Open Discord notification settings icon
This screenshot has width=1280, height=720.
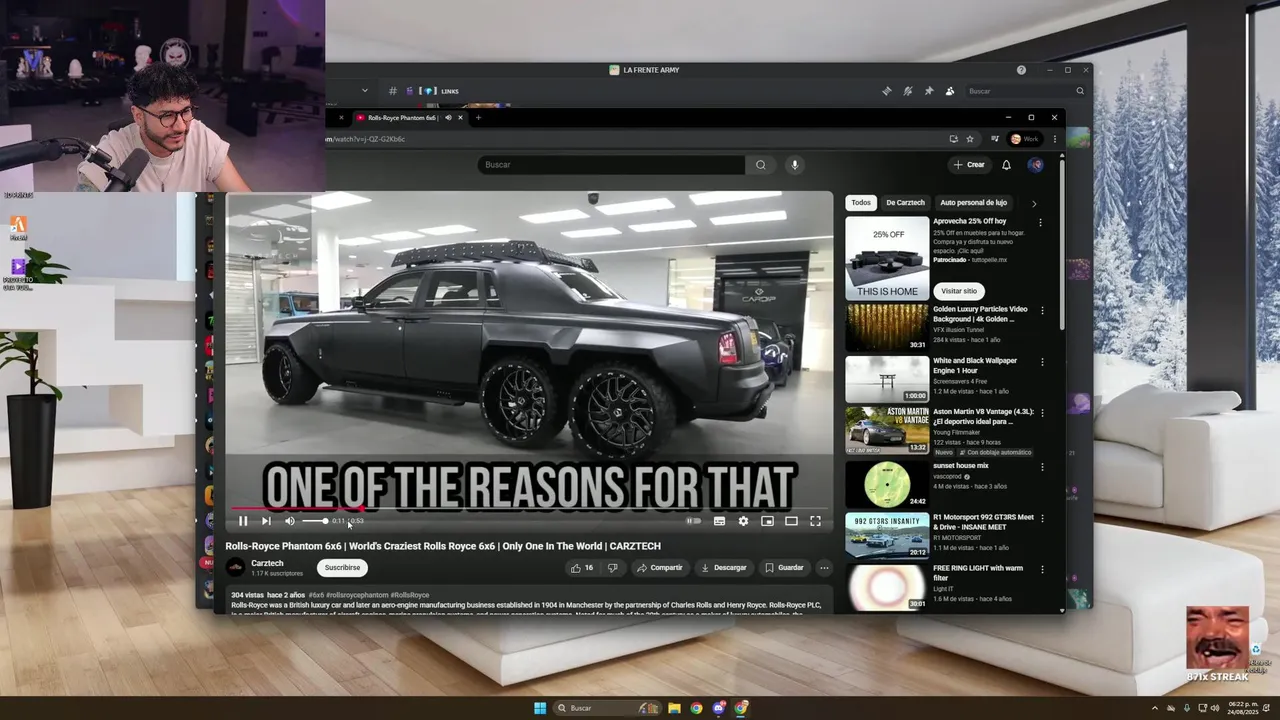pyautogui.click(x=907, y=91)
